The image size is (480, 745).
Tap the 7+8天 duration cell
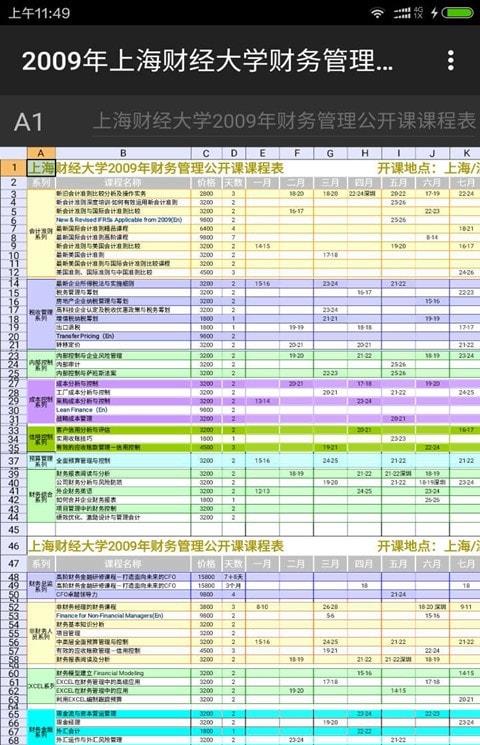click(233, 577)
